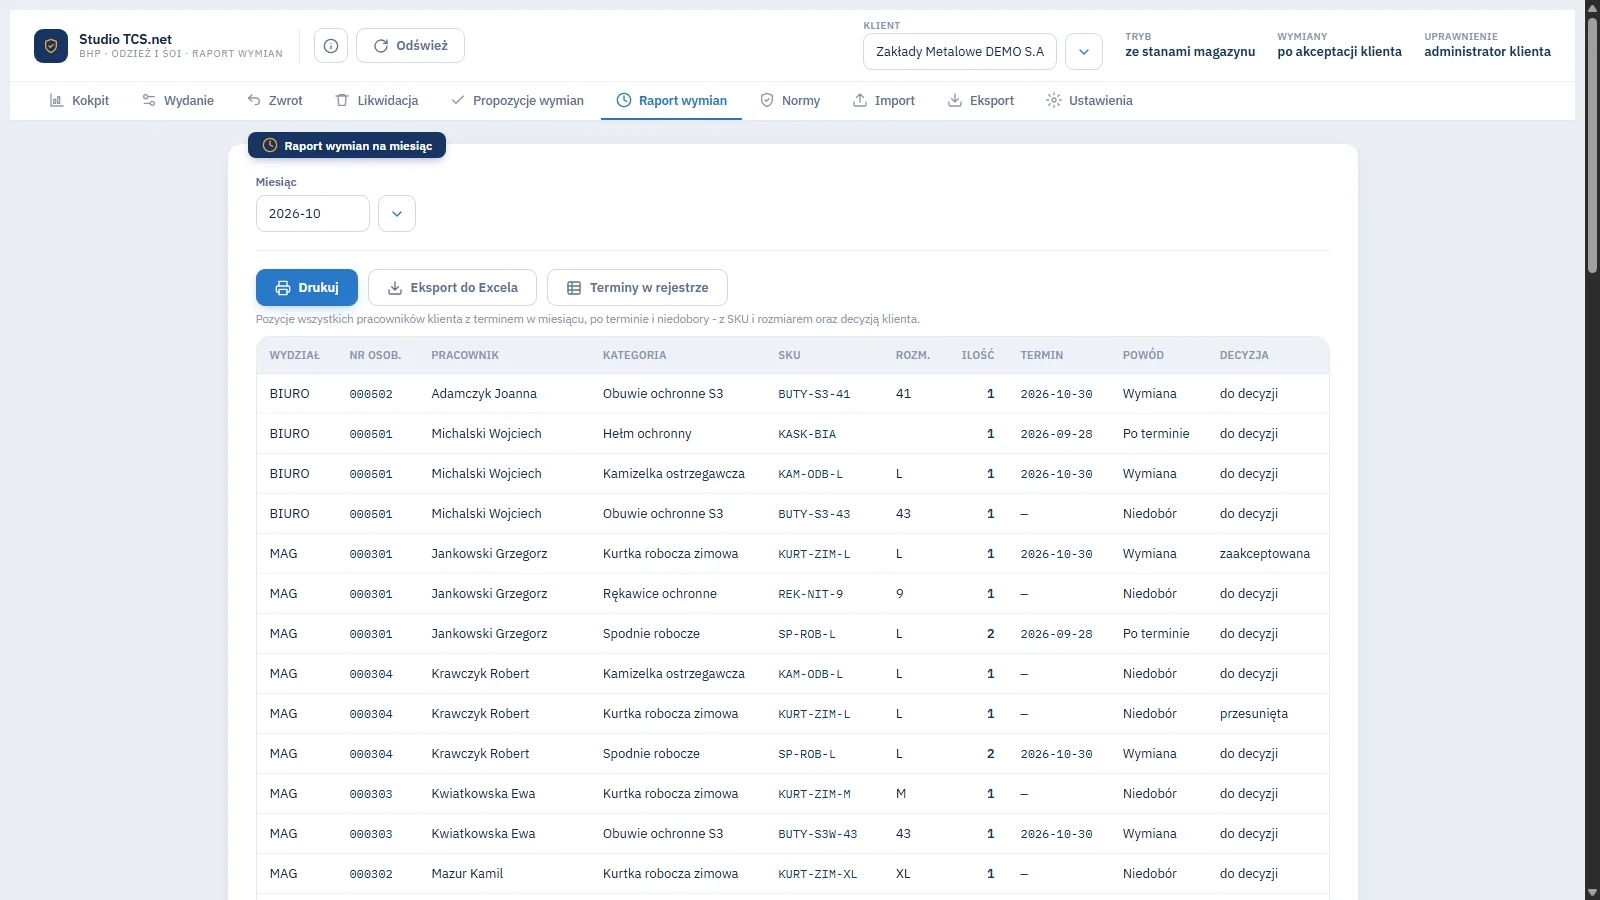Click the Studio TCS.net shield logo

[x=51, y=46]
